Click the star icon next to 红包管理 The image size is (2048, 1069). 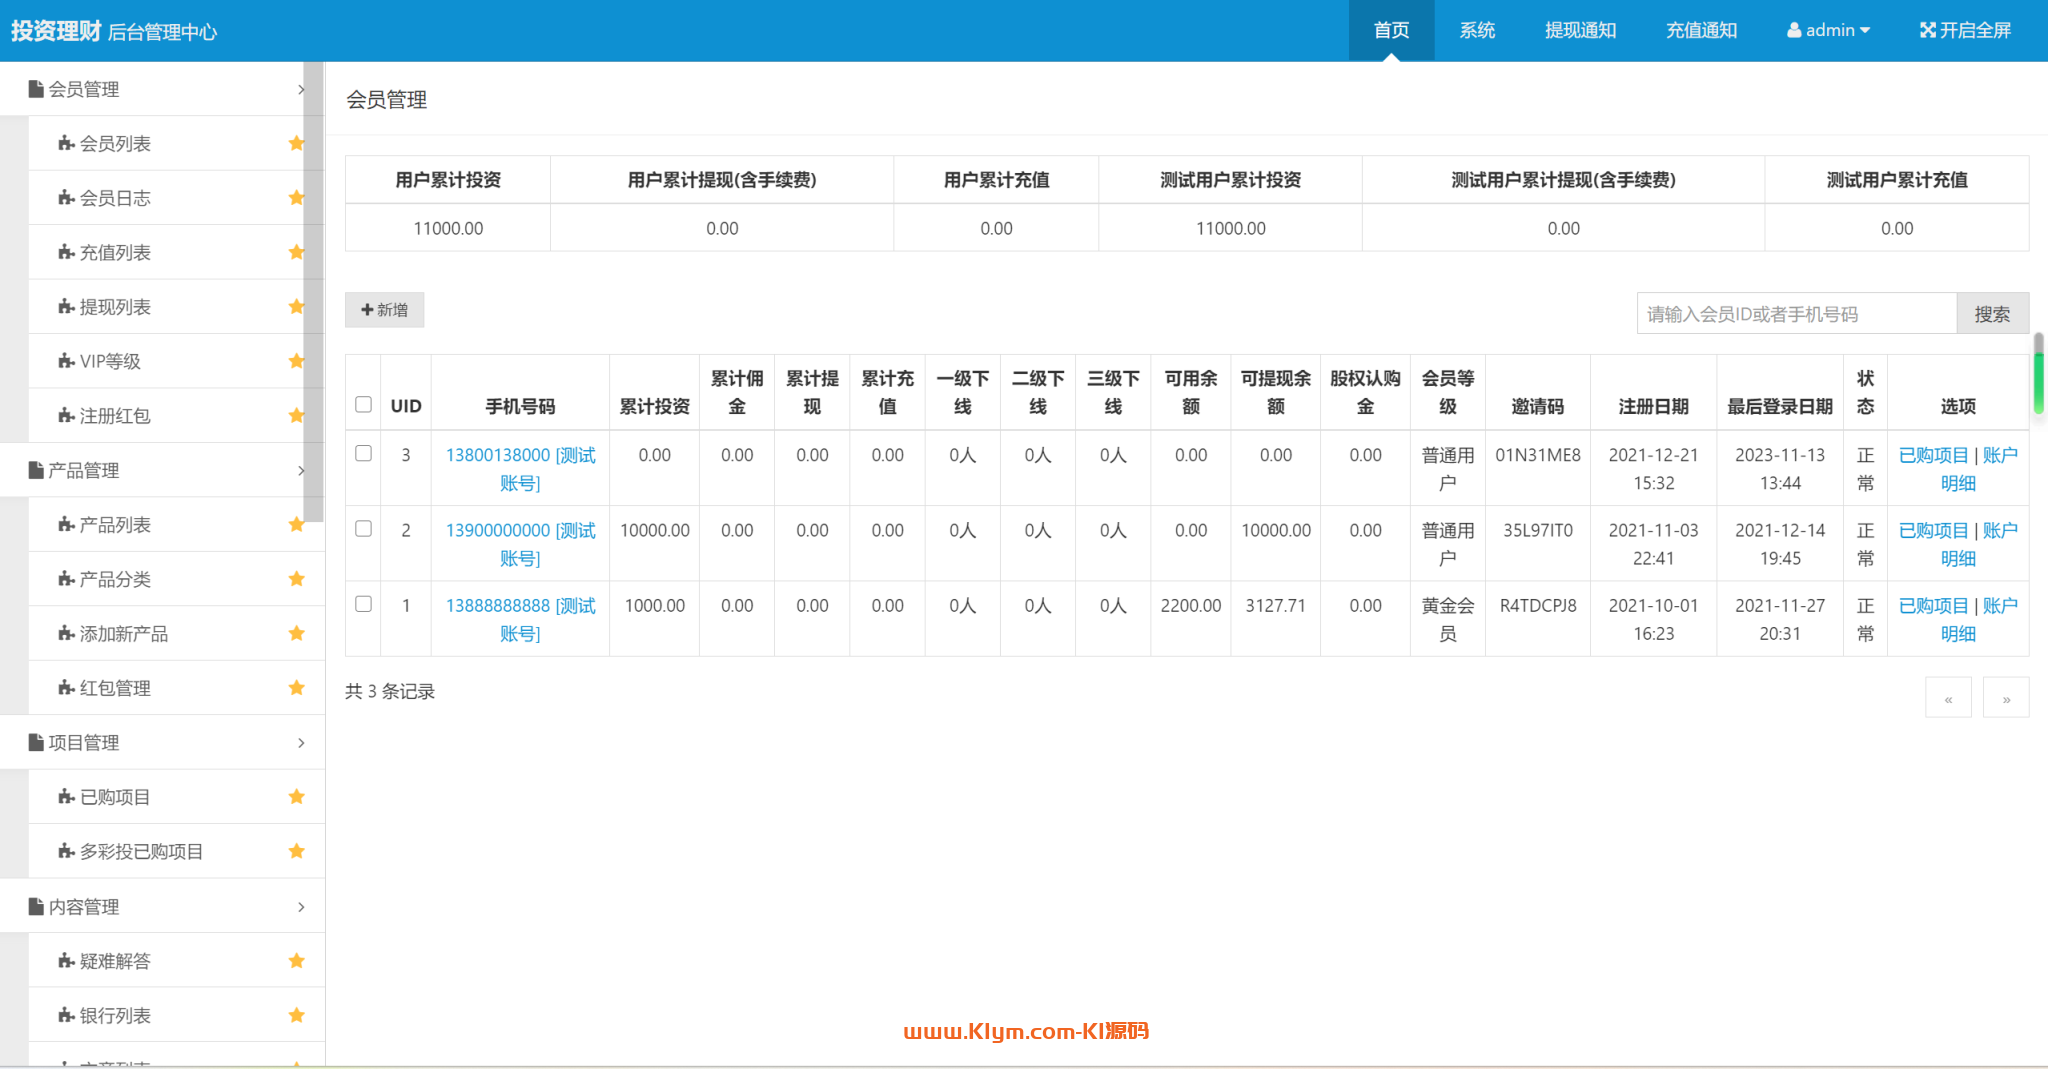[296, 688]
